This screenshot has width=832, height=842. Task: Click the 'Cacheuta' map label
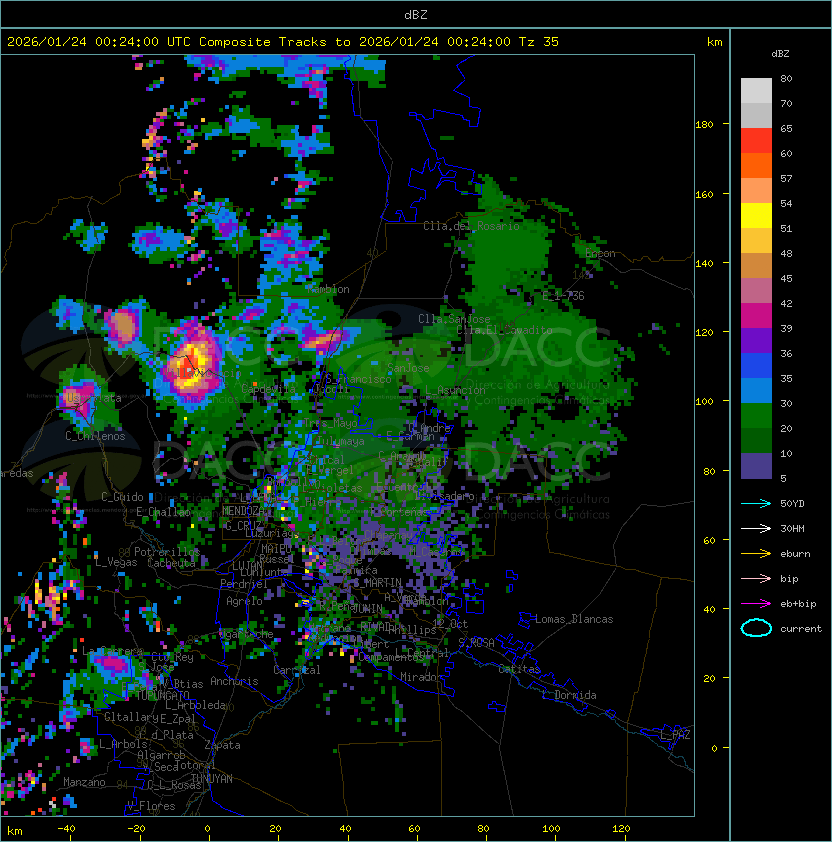point(171,563)
